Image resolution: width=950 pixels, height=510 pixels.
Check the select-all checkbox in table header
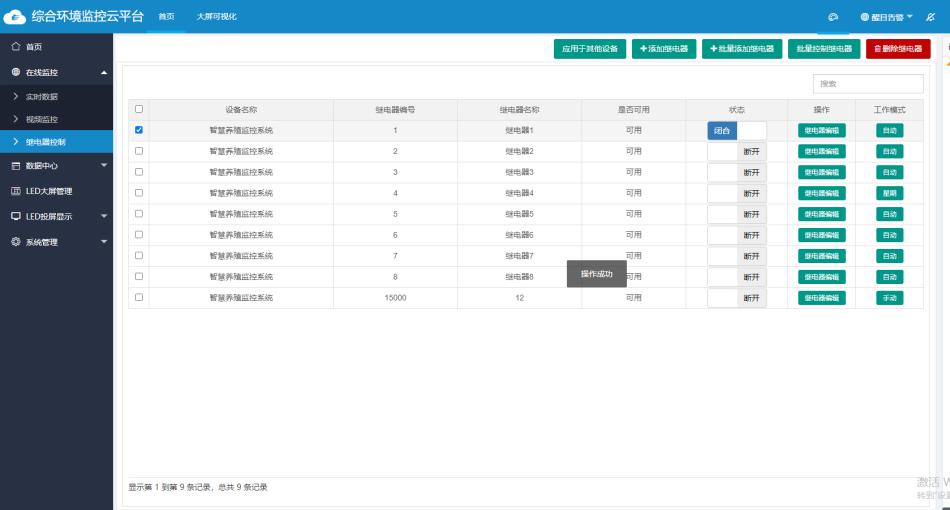point(139,109)
